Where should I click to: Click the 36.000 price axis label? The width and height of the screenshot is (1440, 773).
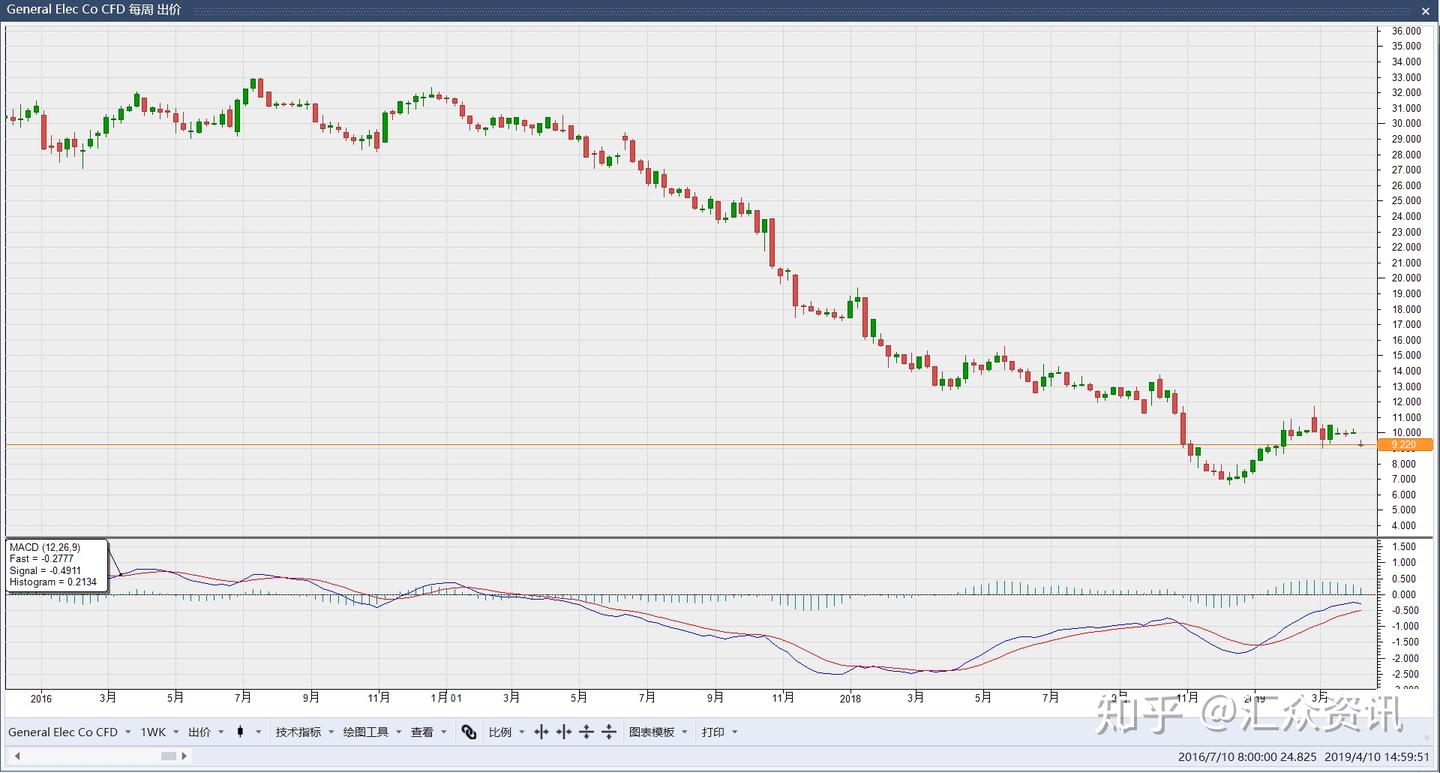pyautogui.click(x=1406, y=30)
